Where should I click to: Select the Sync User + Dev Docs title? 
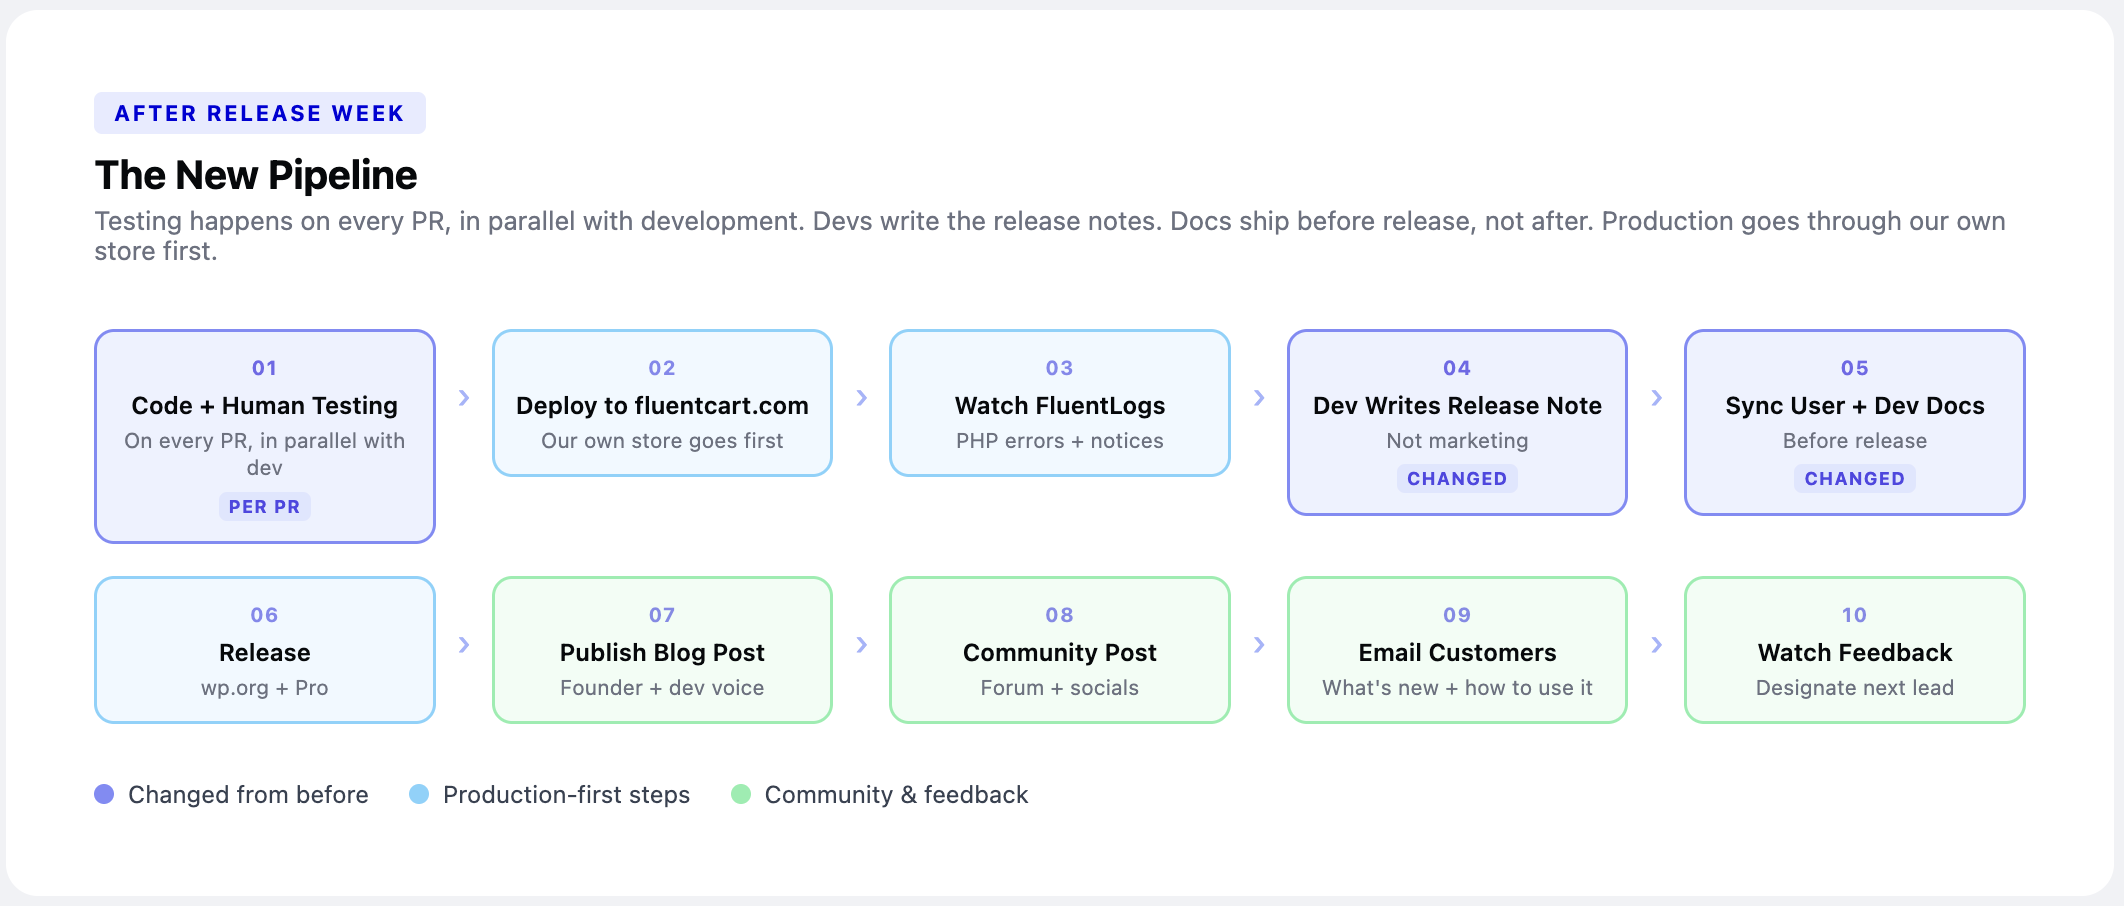coord(1854,406)
